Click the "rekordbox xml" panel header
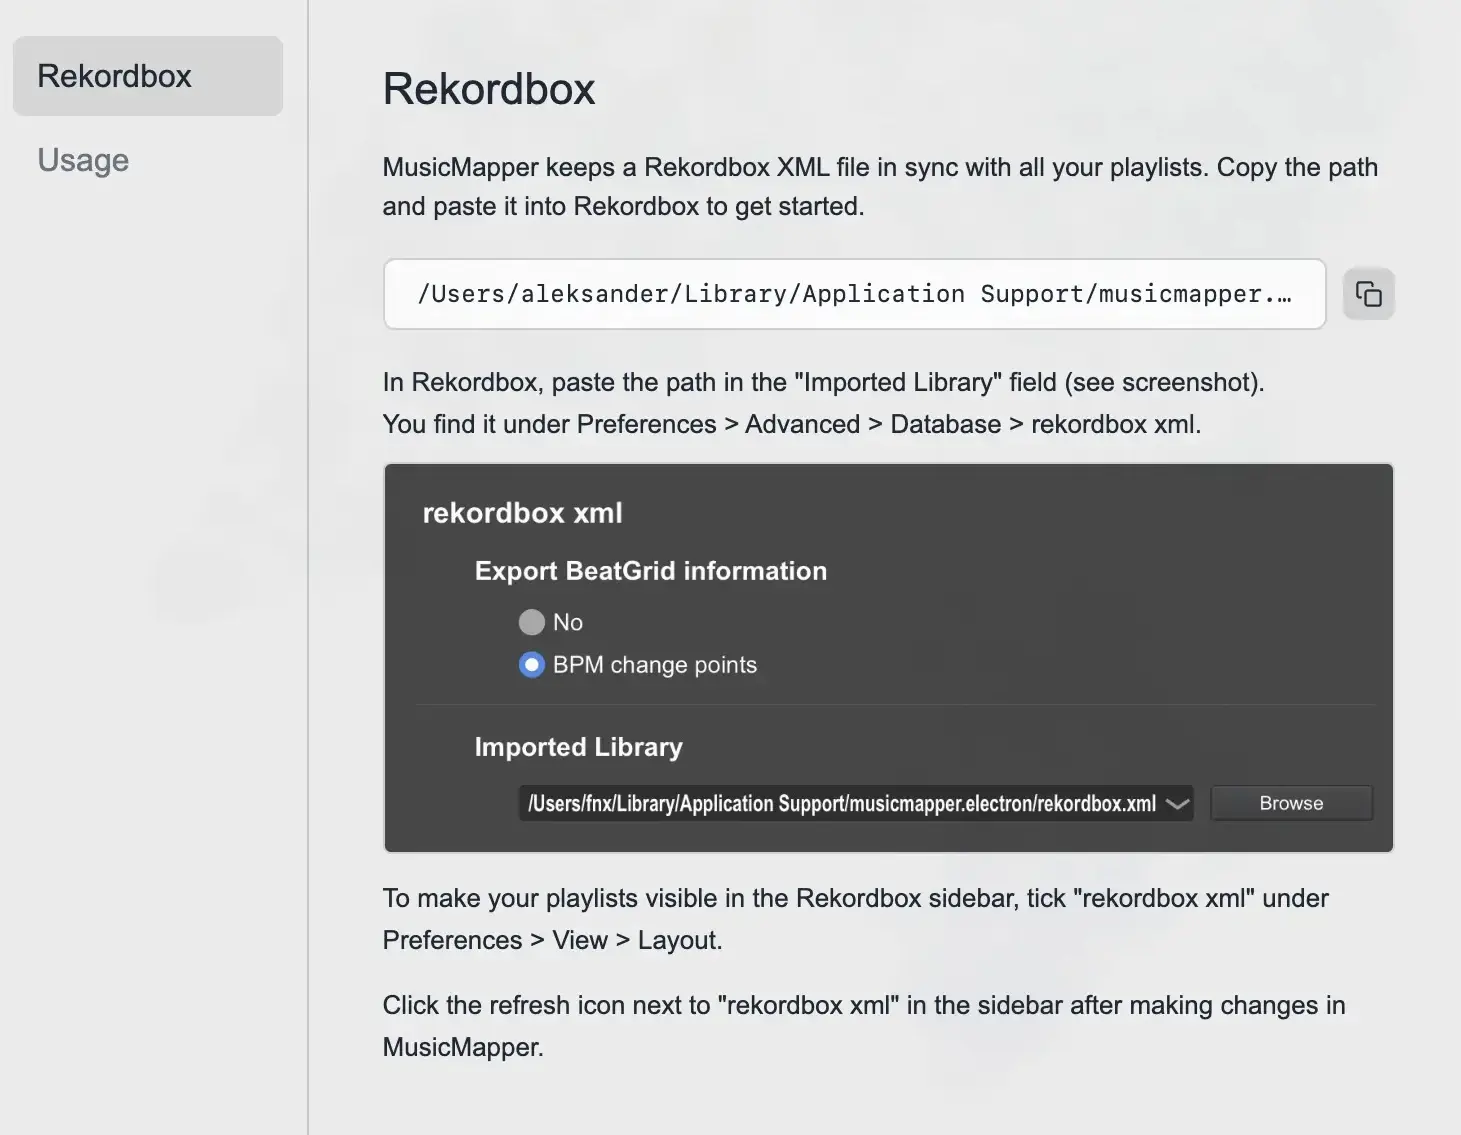 coord(523,512)
